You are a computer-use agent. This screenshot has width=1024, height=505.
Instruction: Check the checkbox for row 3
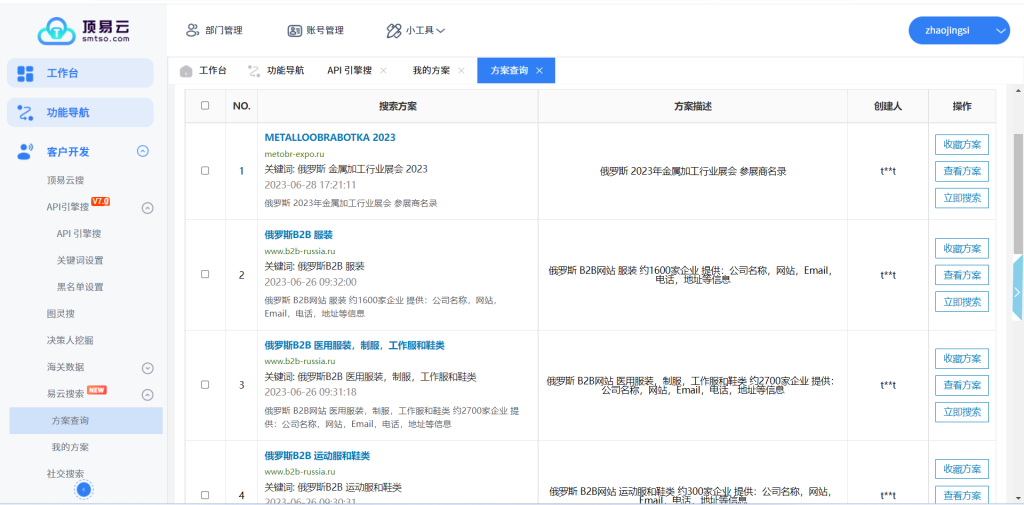(205, 385)
